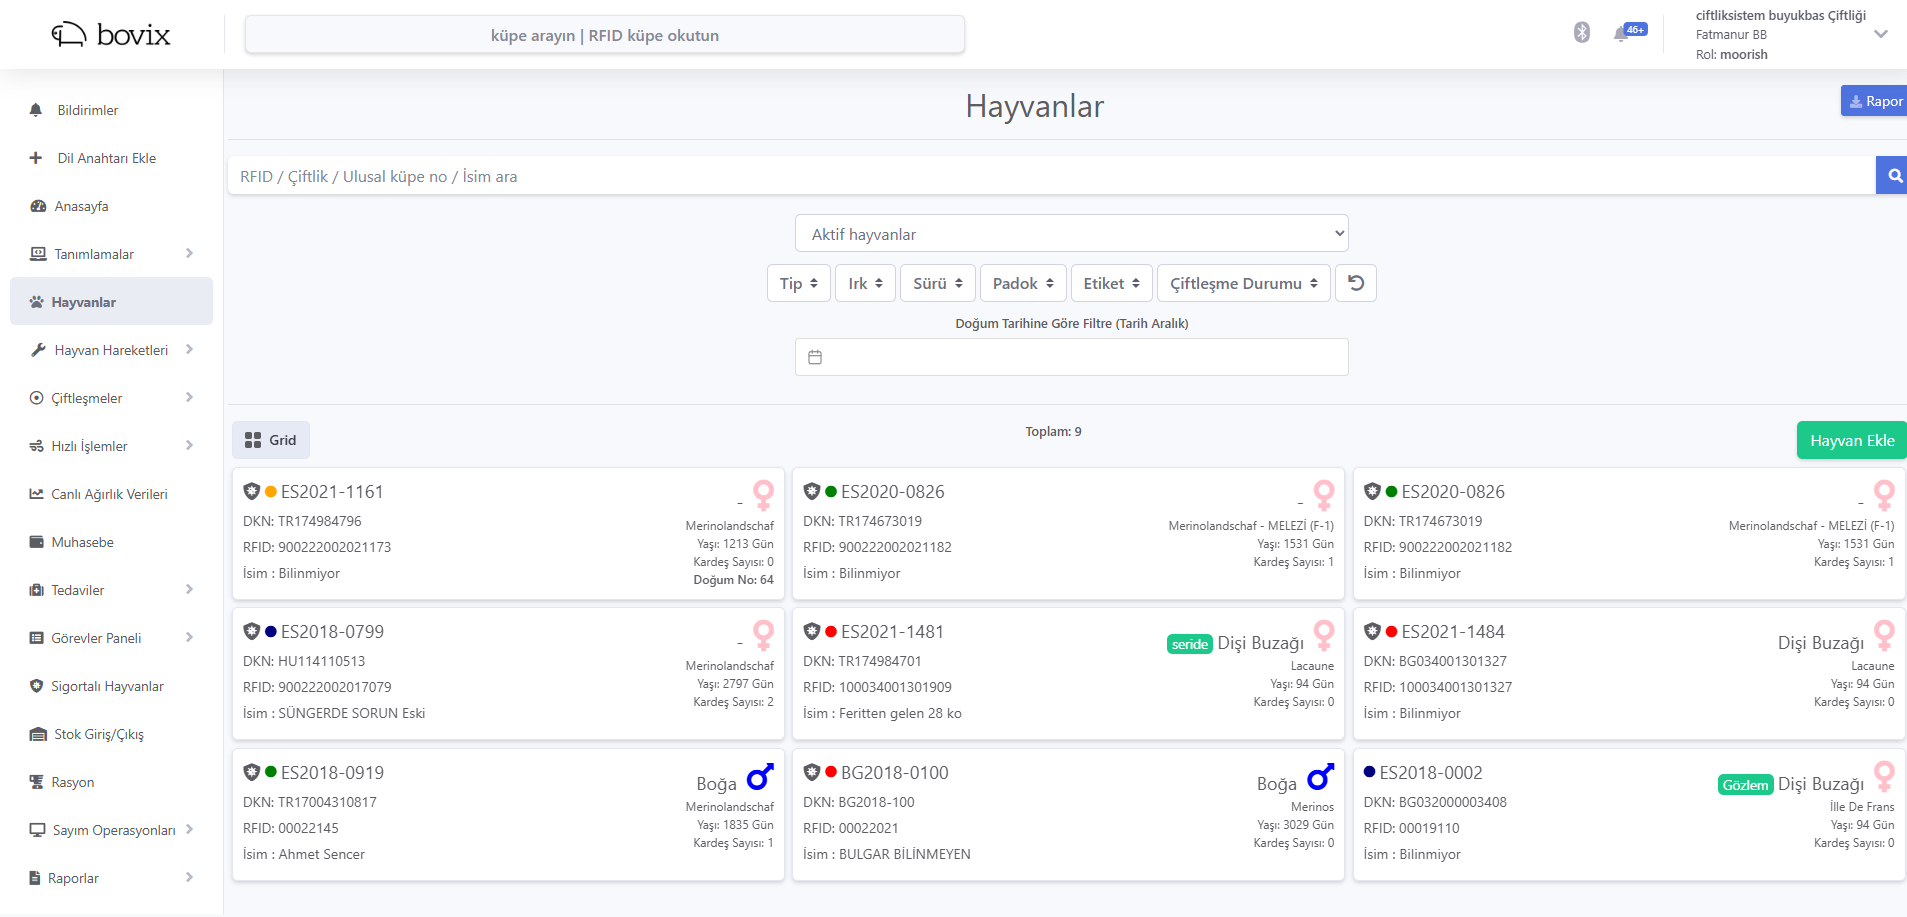Click the chart icon beside Canlı Ağırlık Verileri
This screenshot has height=917, width=1907.
(37, 494)
